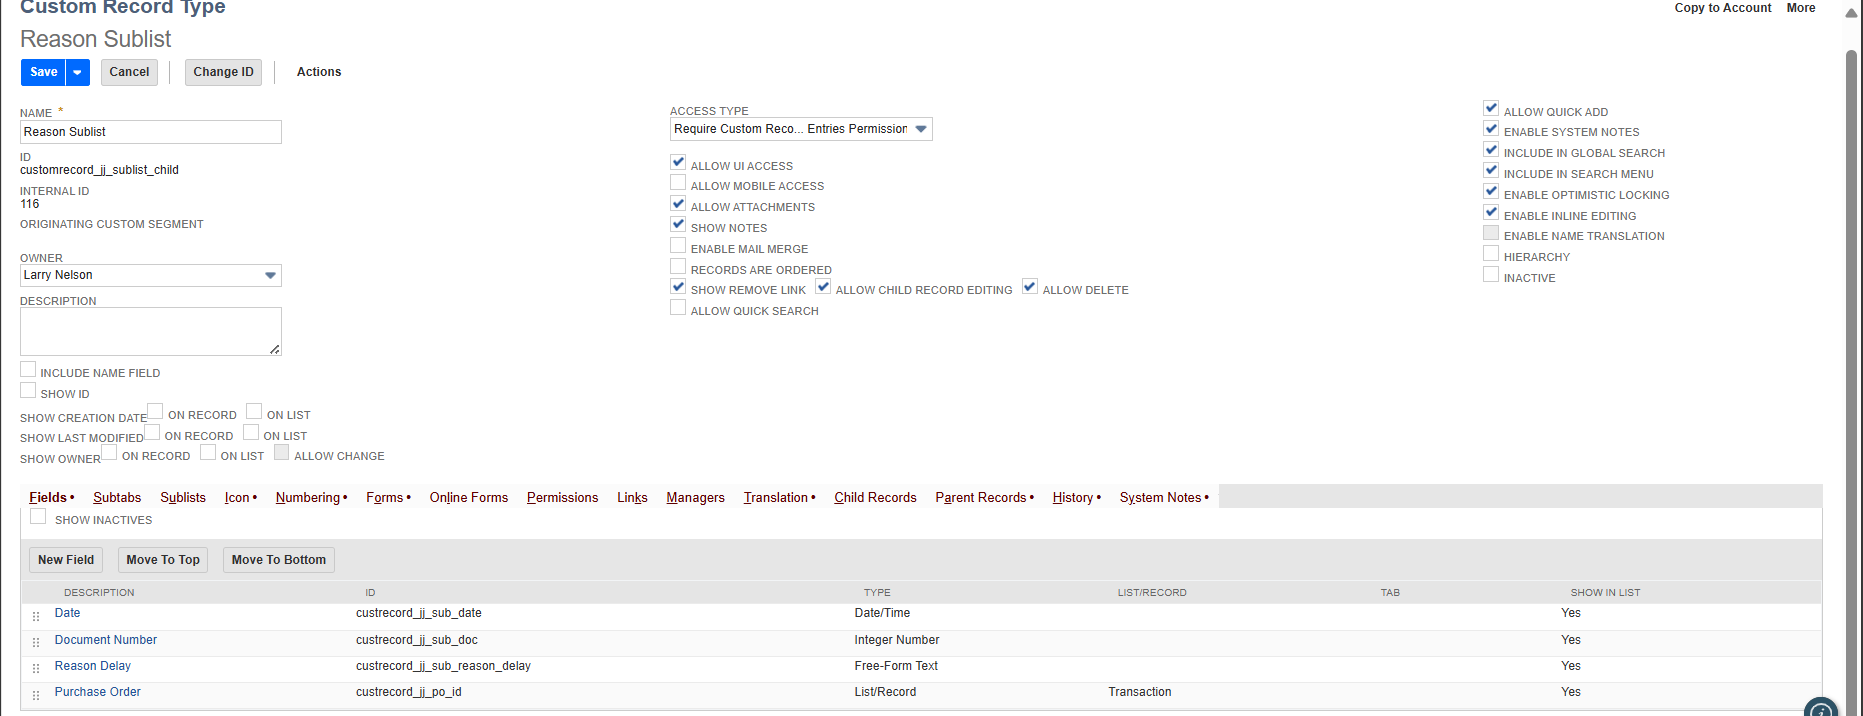Click the New Field button
This screenshot has height=716, width=1863.
(x=66, y=560)
